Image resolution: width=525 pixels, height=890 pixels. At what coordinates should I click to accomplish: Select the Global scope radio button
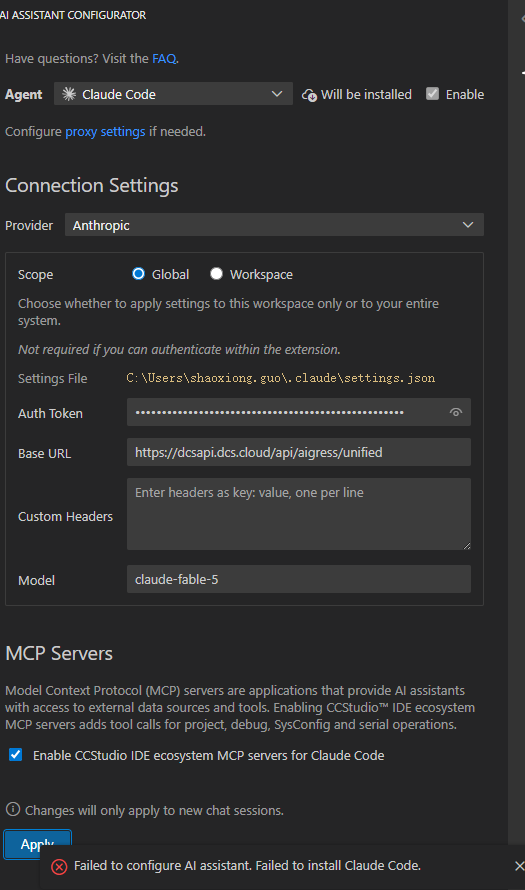pos(138,274)
